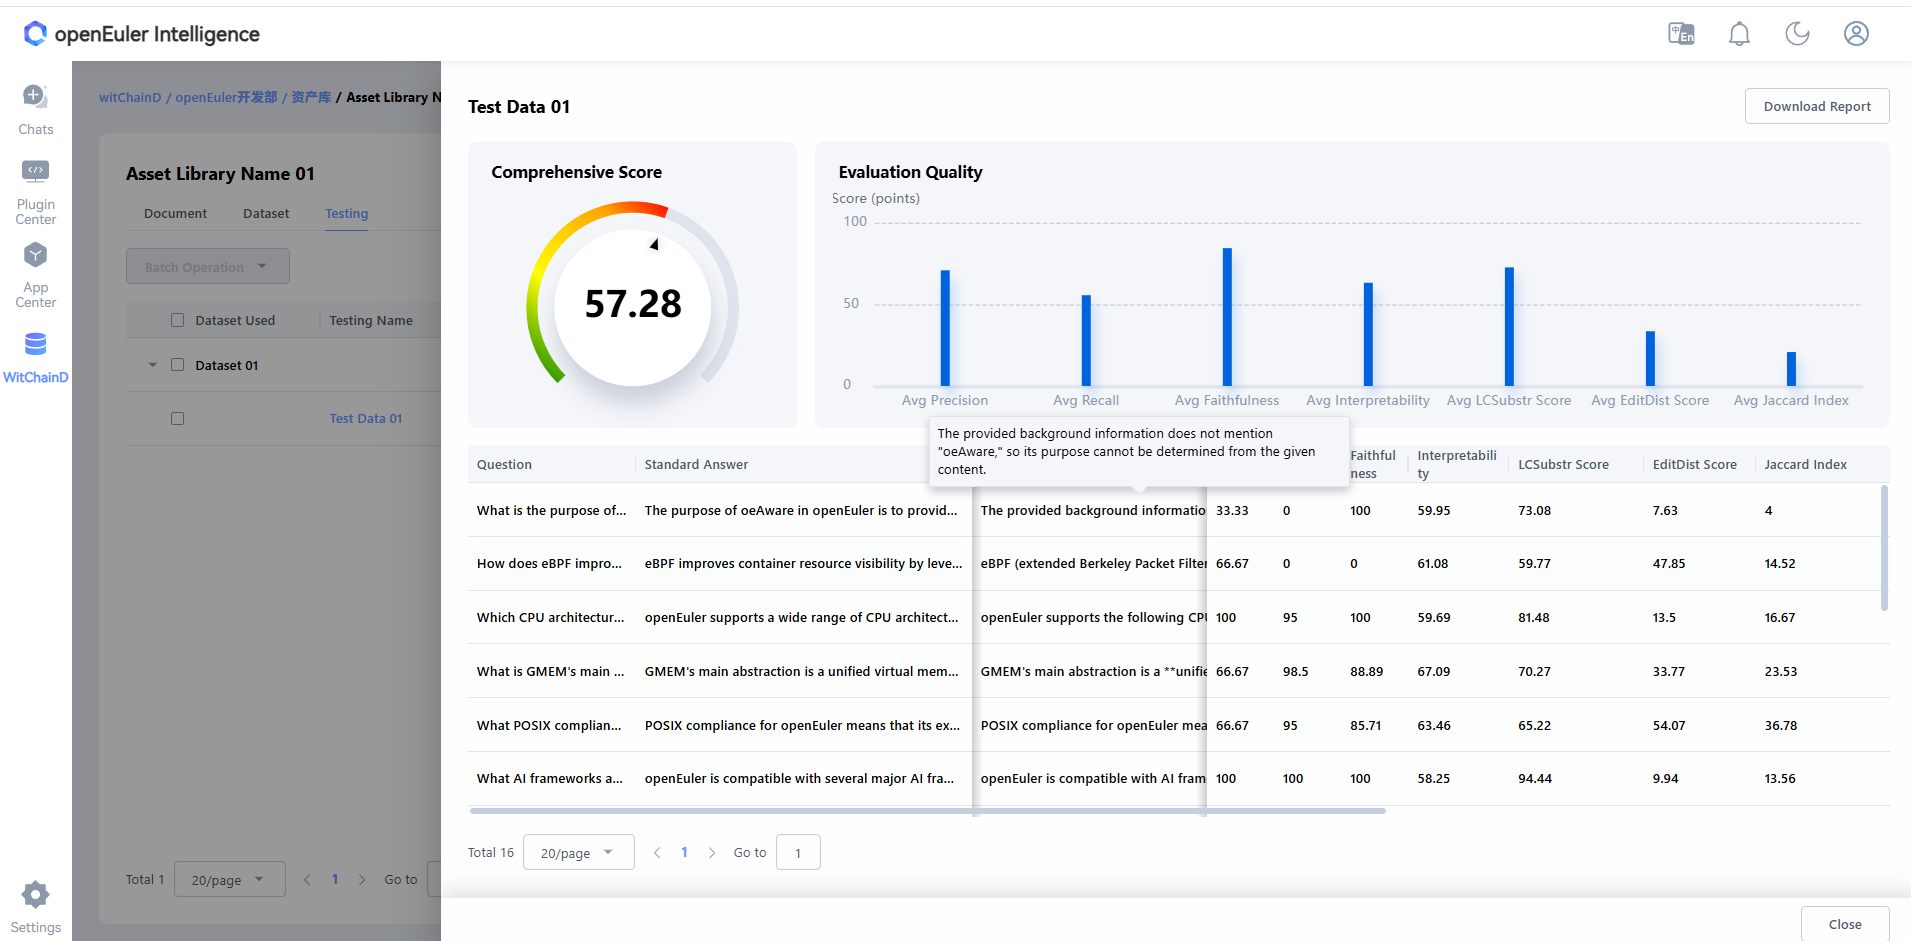The width and height of the screenshot is (1911, 941).
Task: Collapse the Dataset 01 row
Action: (153, 365)
